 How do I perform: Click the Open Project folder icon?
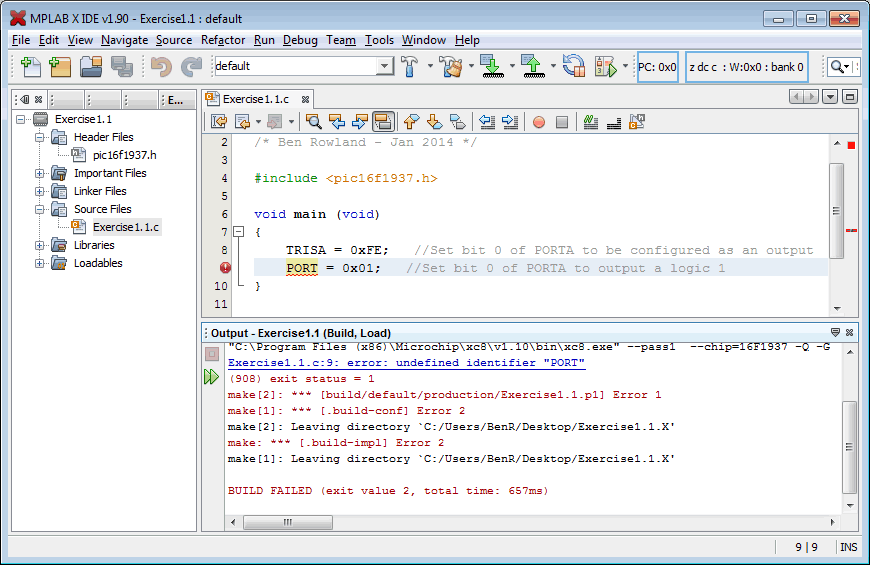[91, 67]
